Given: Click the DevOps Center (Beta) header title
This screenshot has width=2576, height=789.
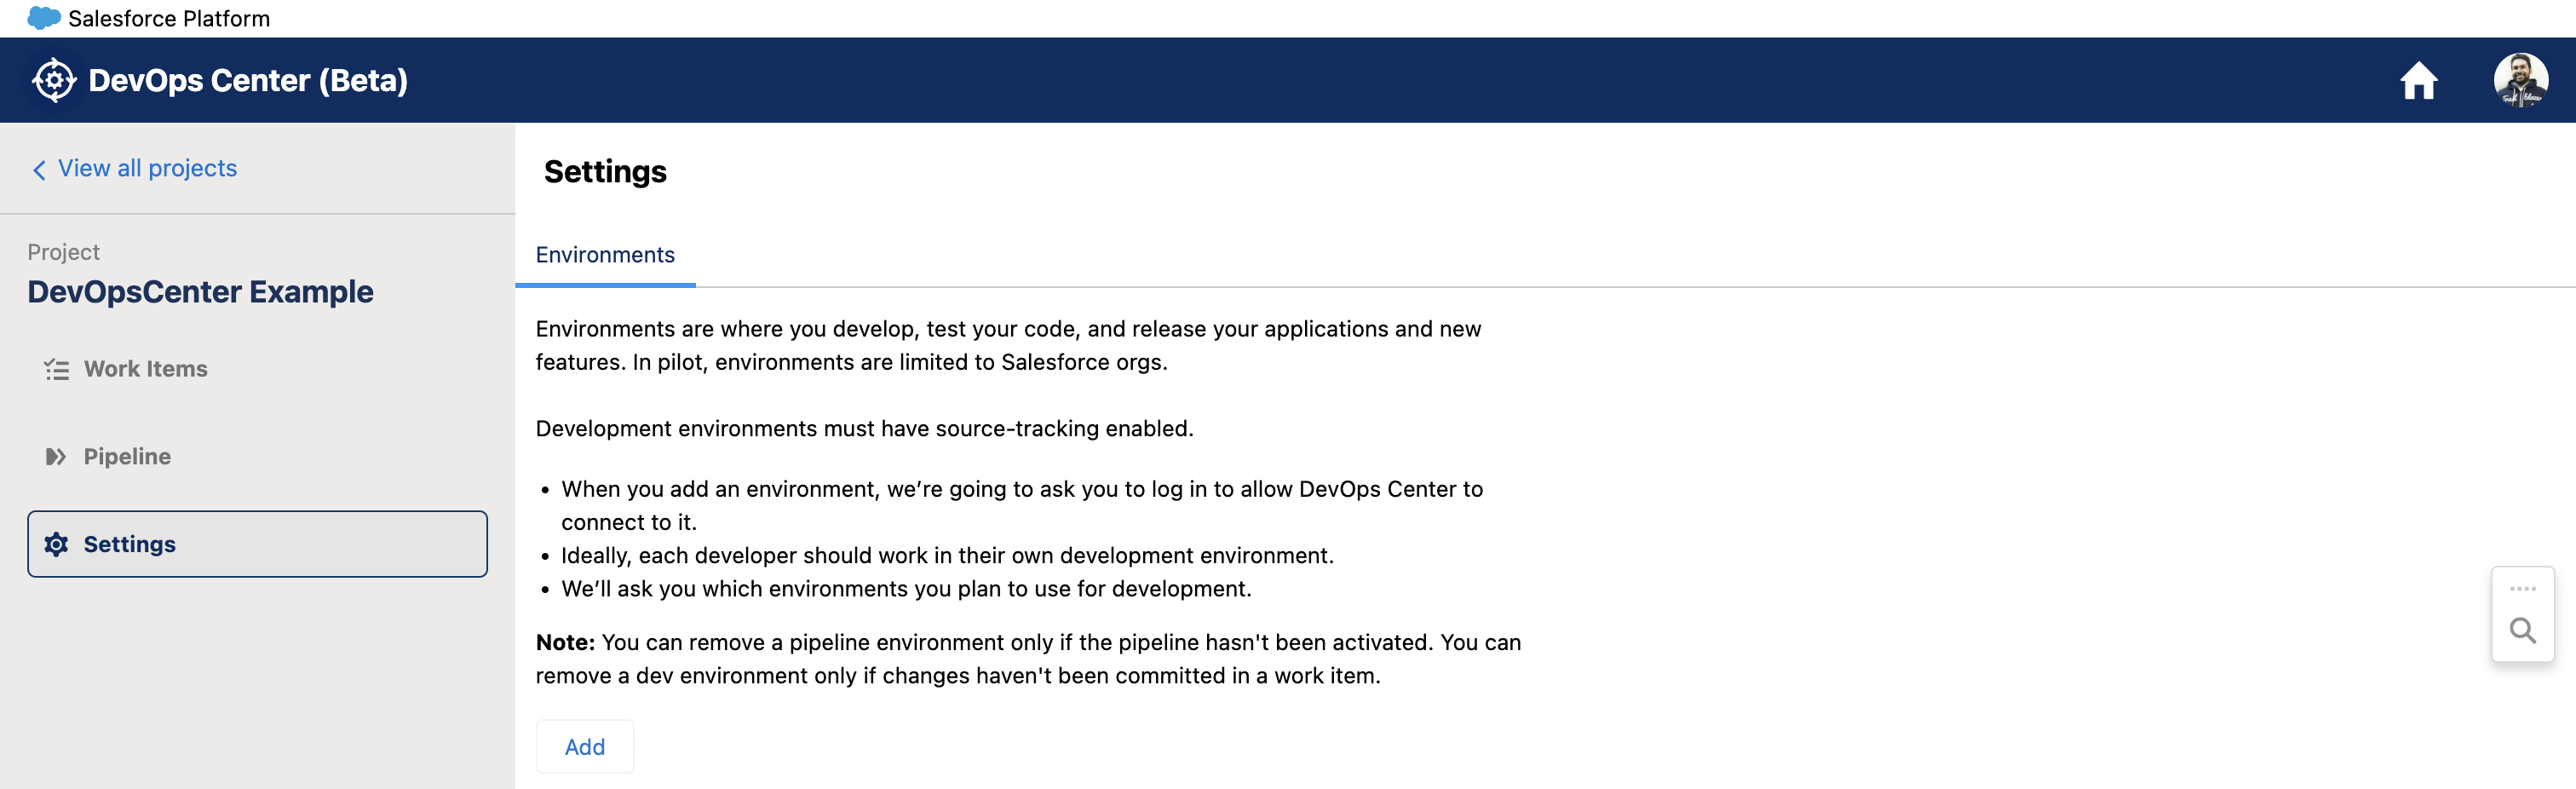Looking at the screenshot, I should (247, 80).
